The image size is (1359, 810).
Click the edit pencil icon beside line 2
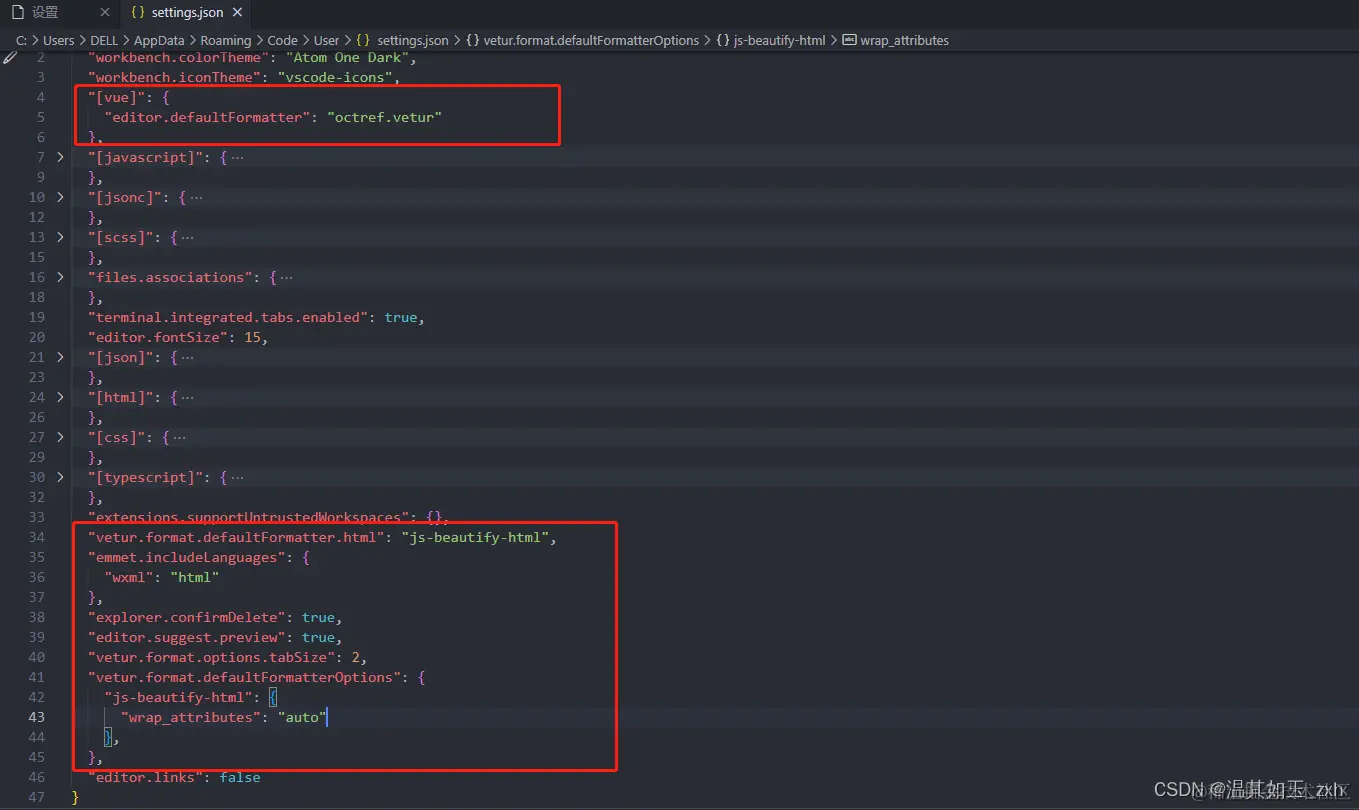[x=10, y=57]
